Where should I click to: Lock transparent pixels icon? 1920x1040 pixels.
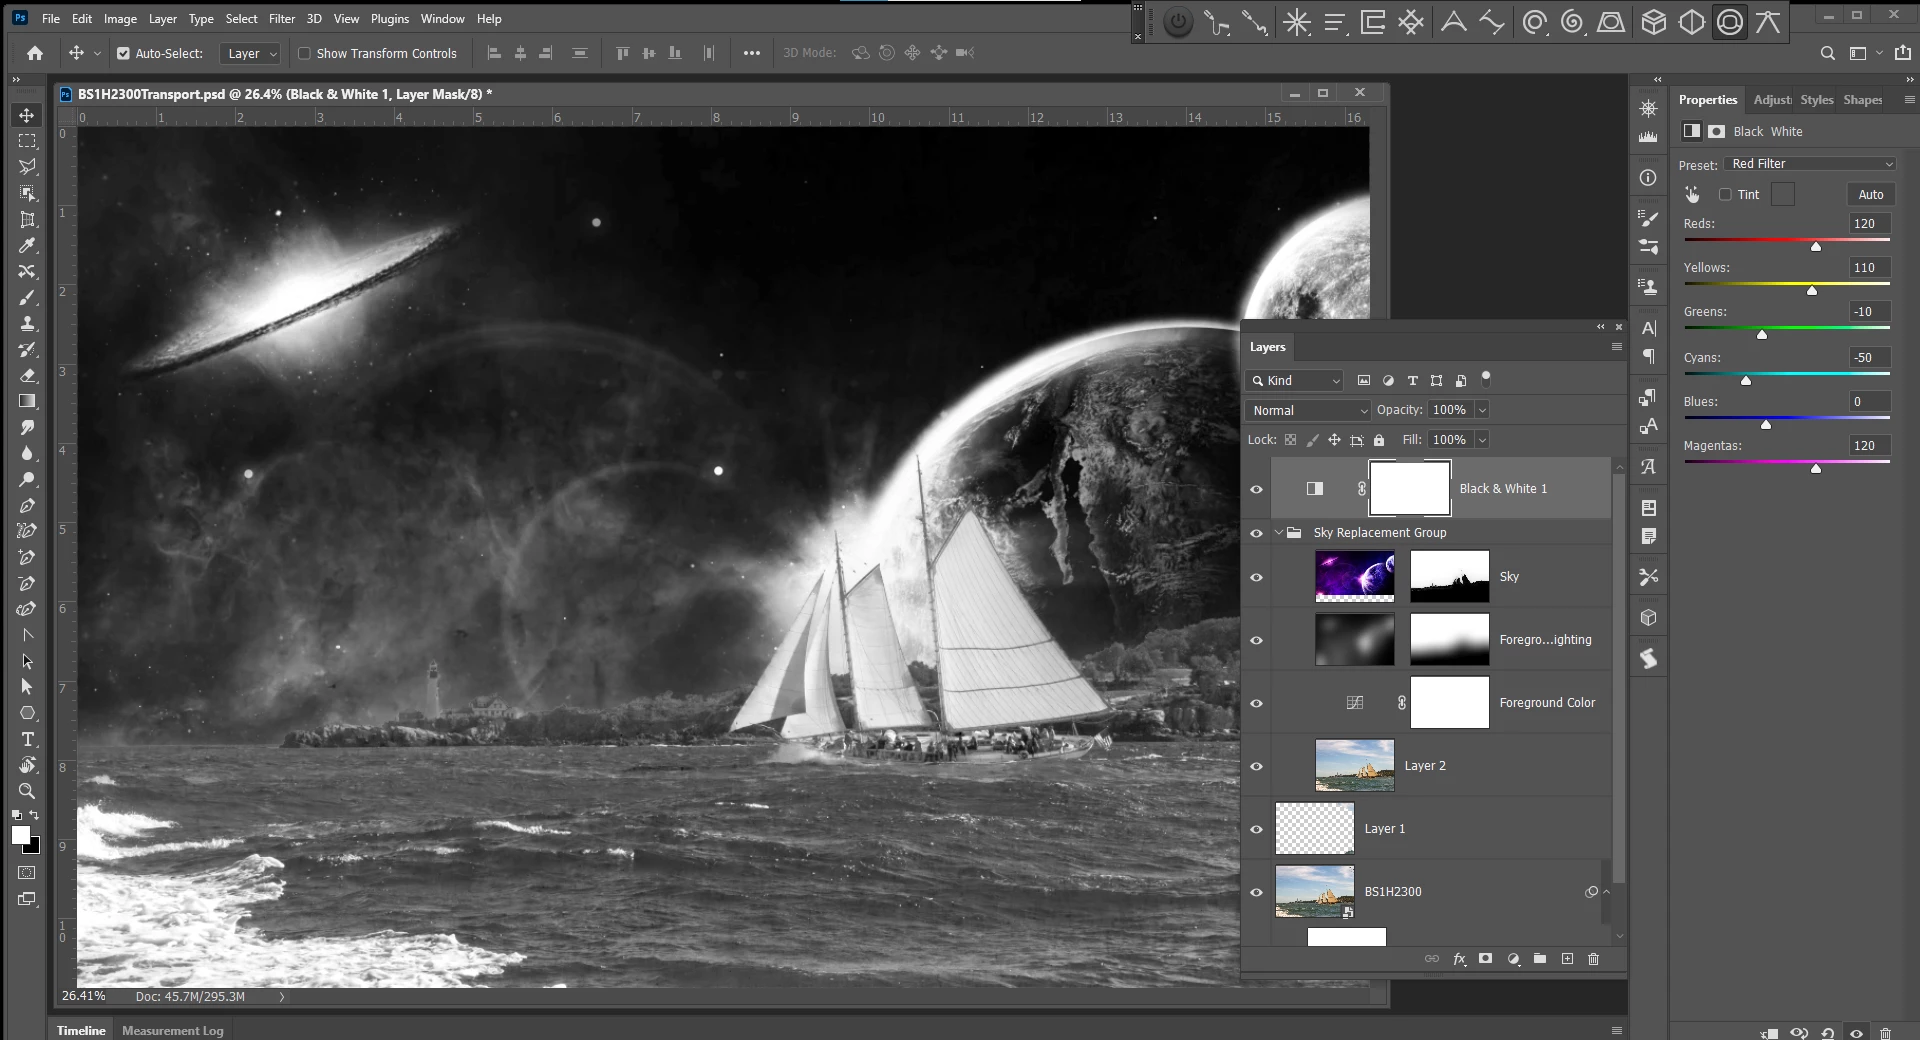point(1290,440)
